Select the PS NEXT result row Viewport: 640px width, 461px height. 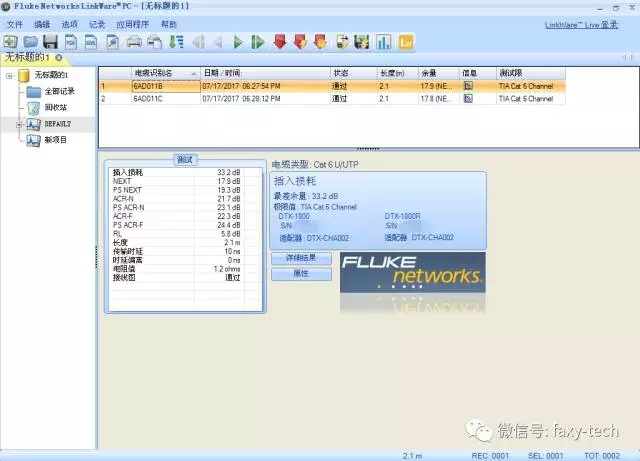coord(185,190)
